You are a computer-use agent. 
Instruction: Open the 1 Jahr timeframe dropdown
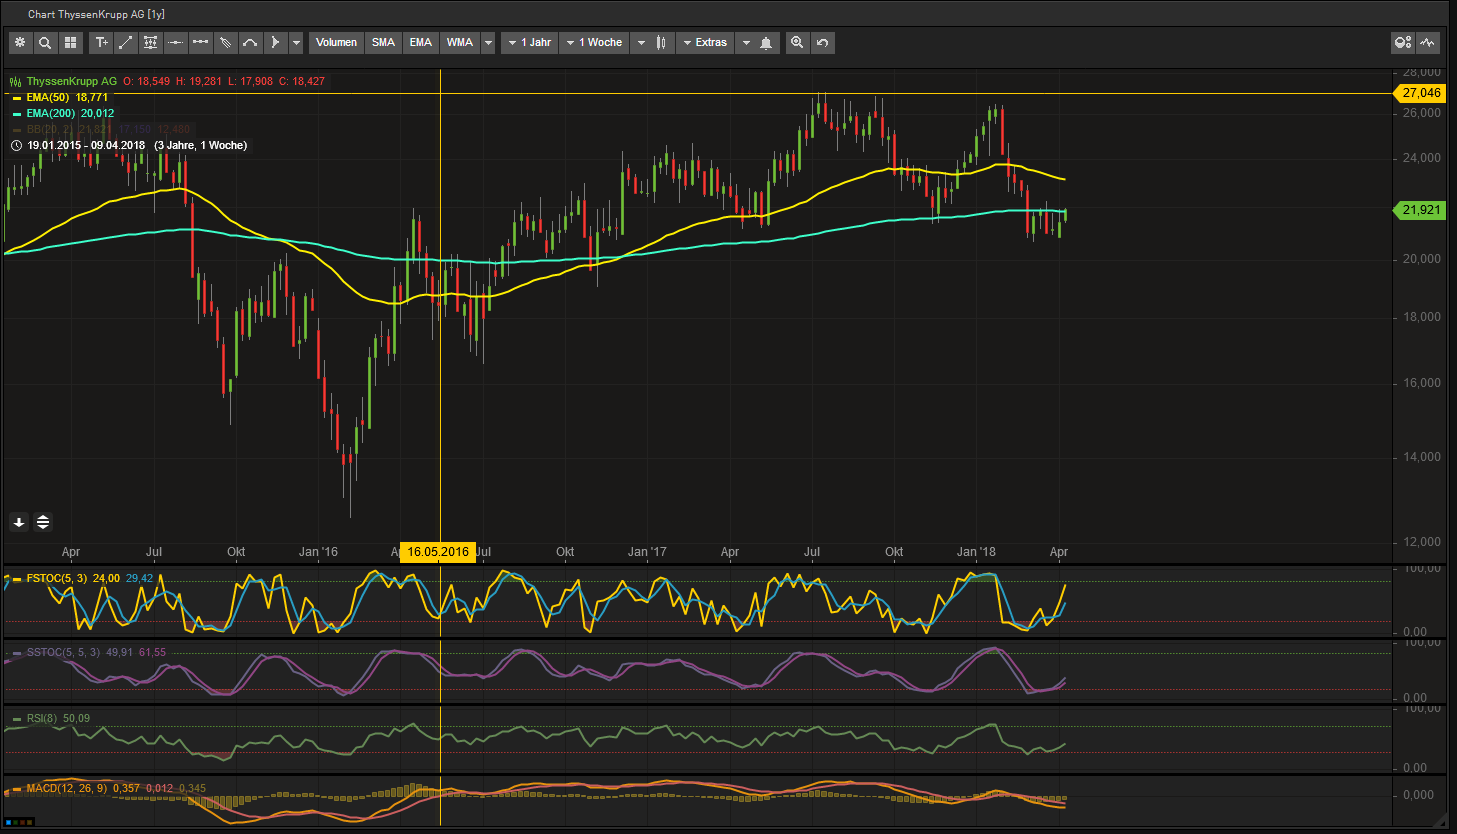point(529,42)
